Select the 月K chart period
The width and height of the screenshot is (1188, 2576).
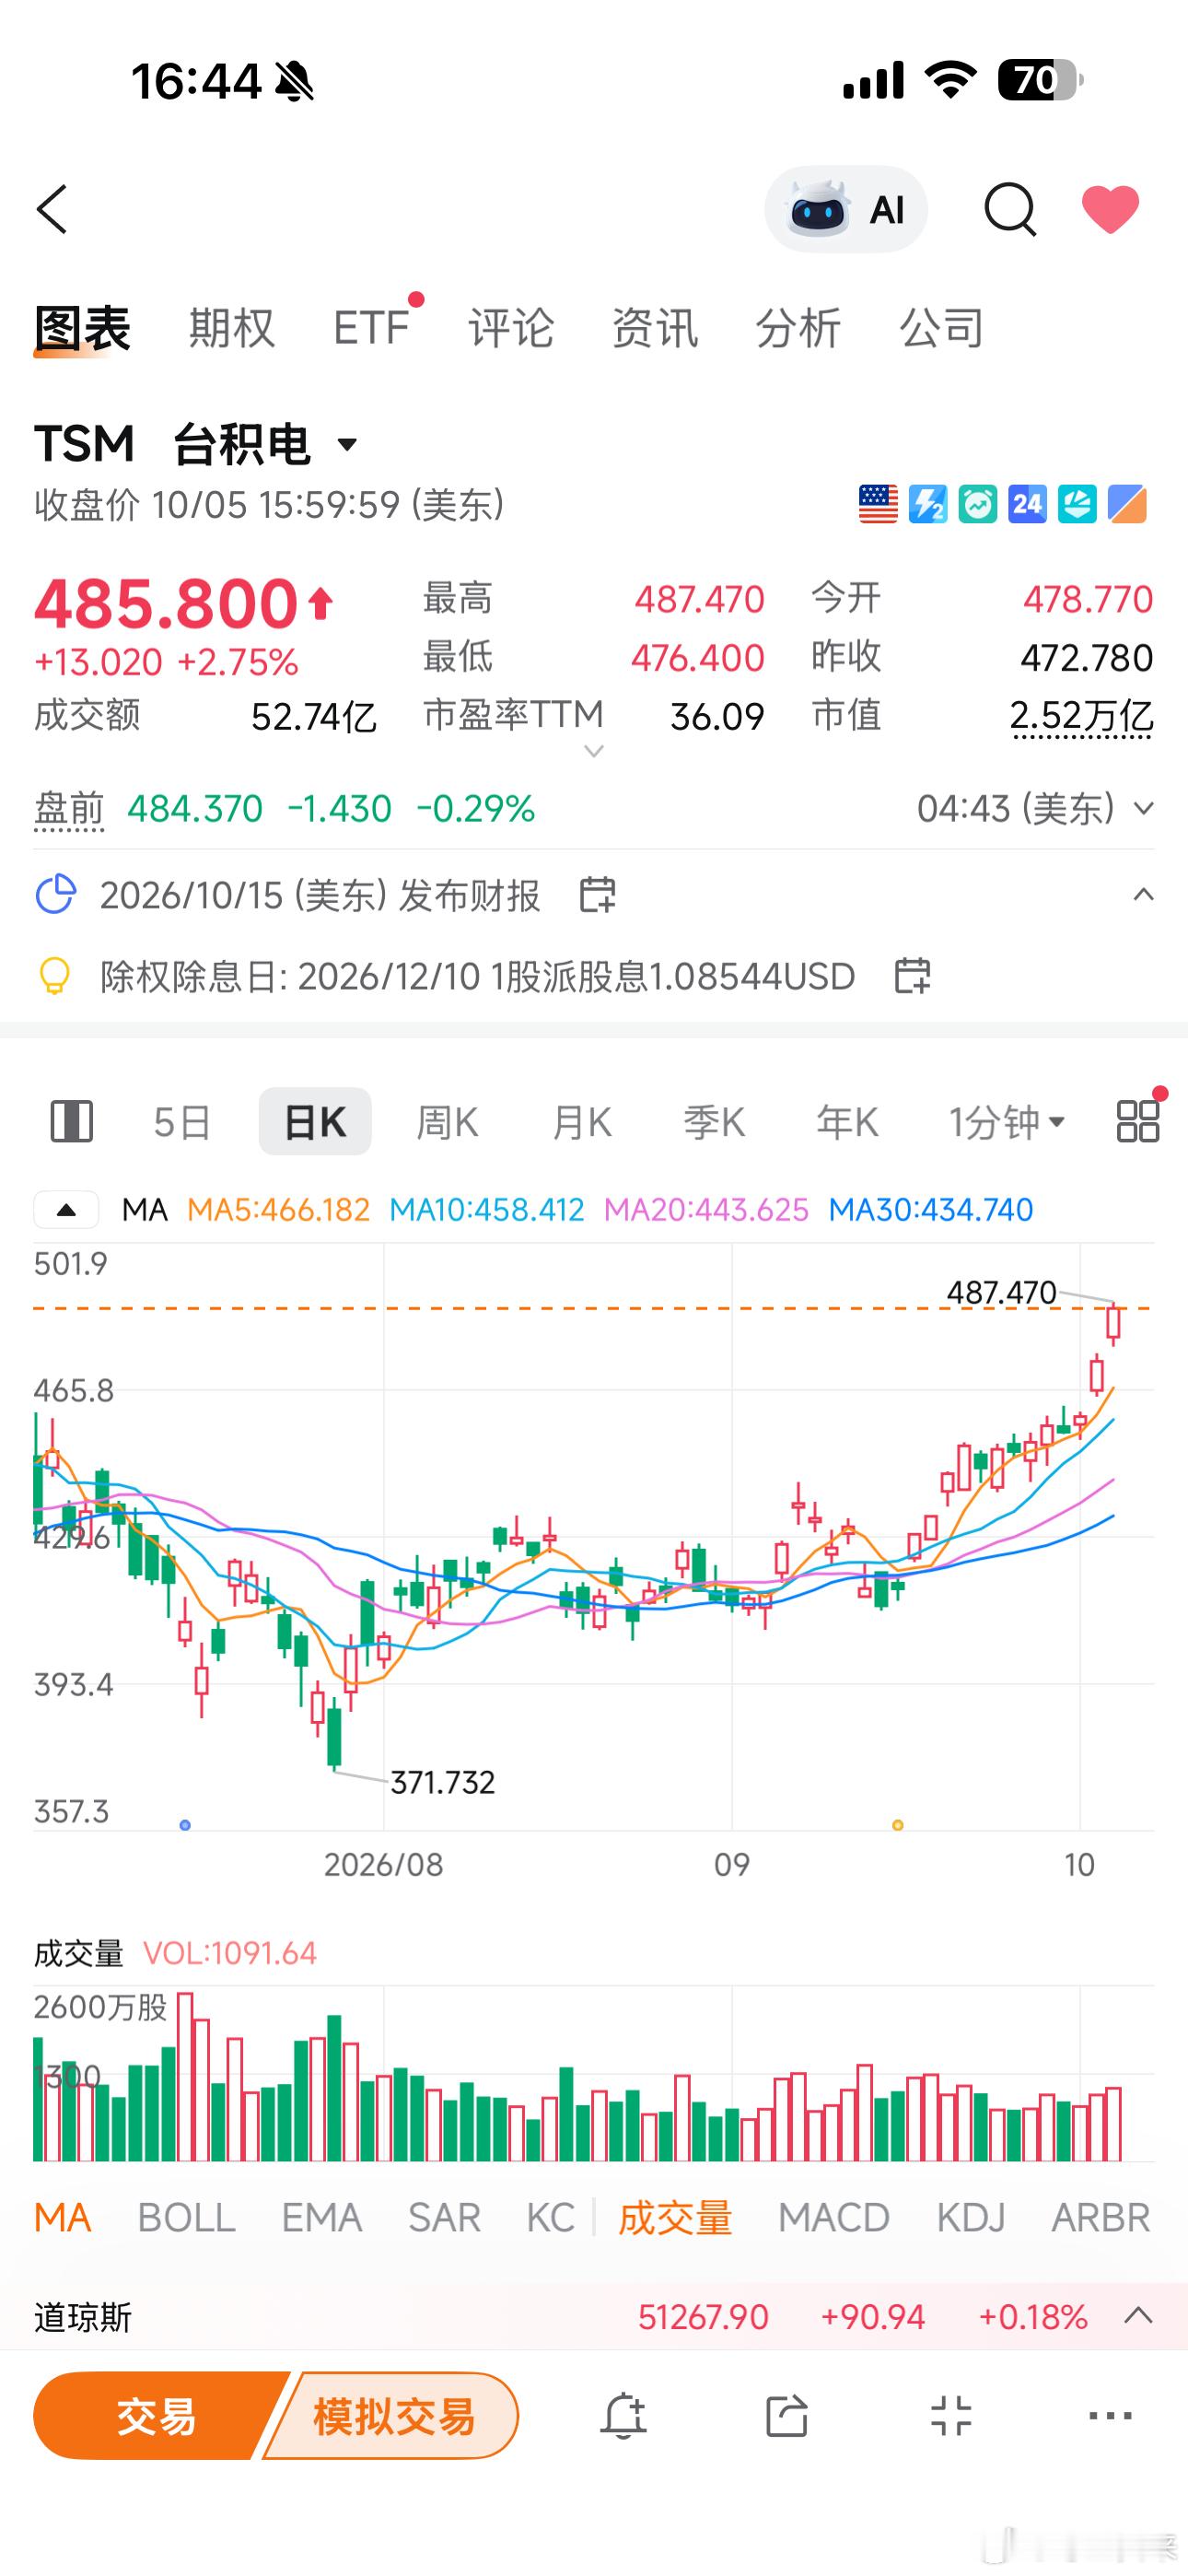pos(581,1122)
